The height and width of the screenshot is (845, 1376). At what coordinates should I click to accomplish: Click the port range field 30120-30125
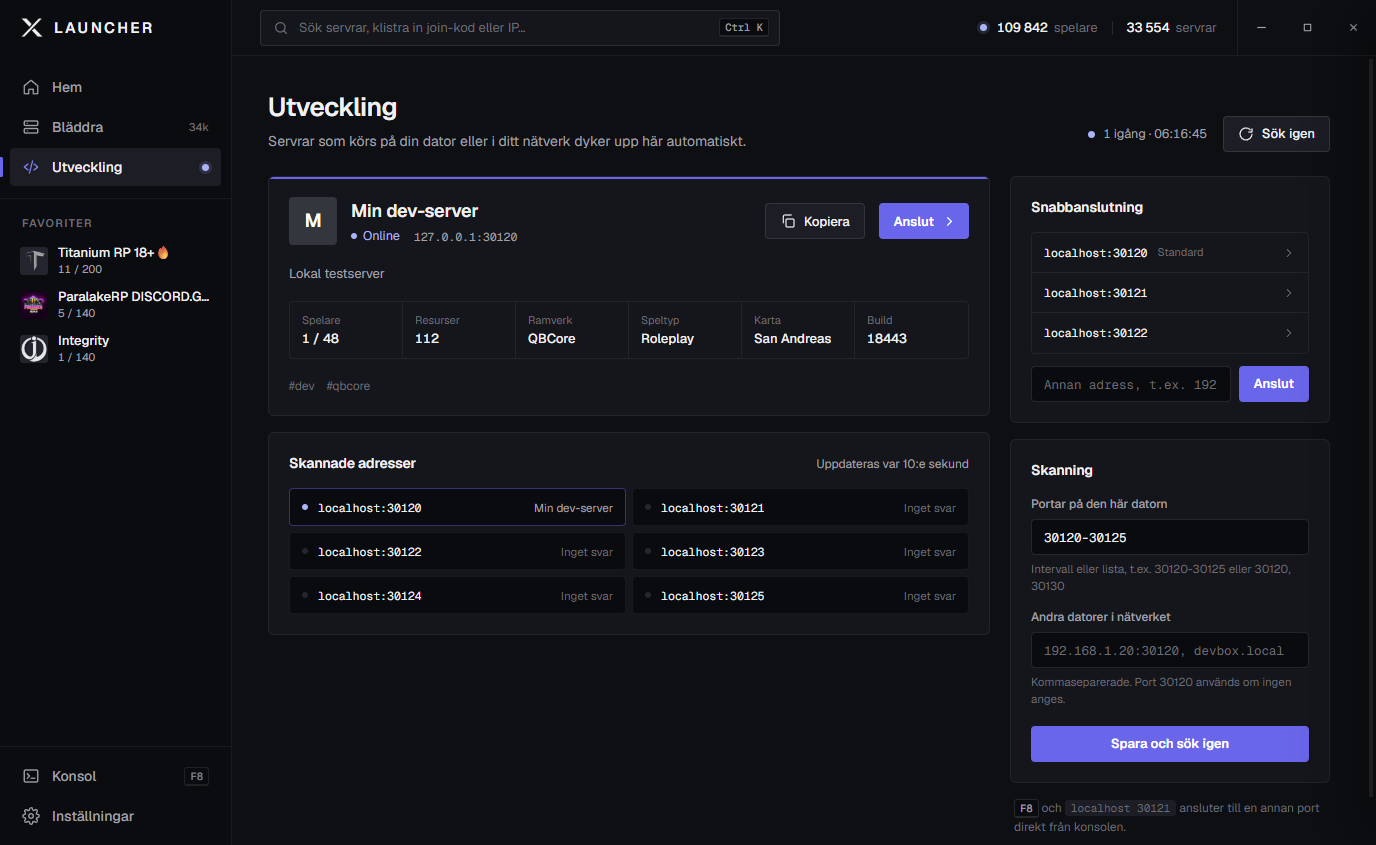click(1170, 537)
